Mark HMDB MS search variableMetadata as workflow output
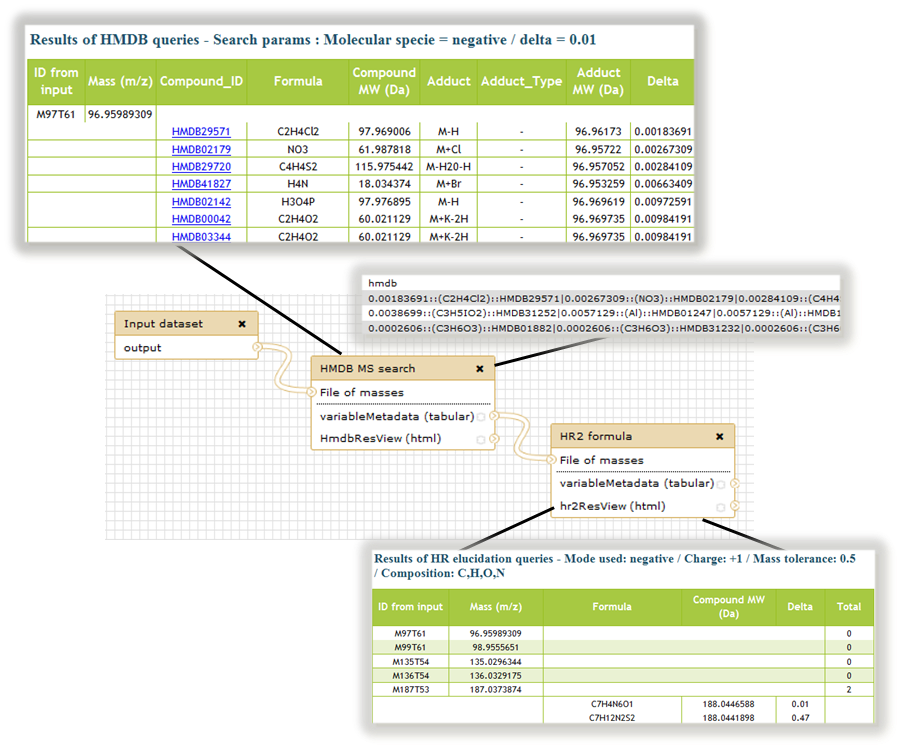This screenshot has height=753, width=905. point(481,417)
